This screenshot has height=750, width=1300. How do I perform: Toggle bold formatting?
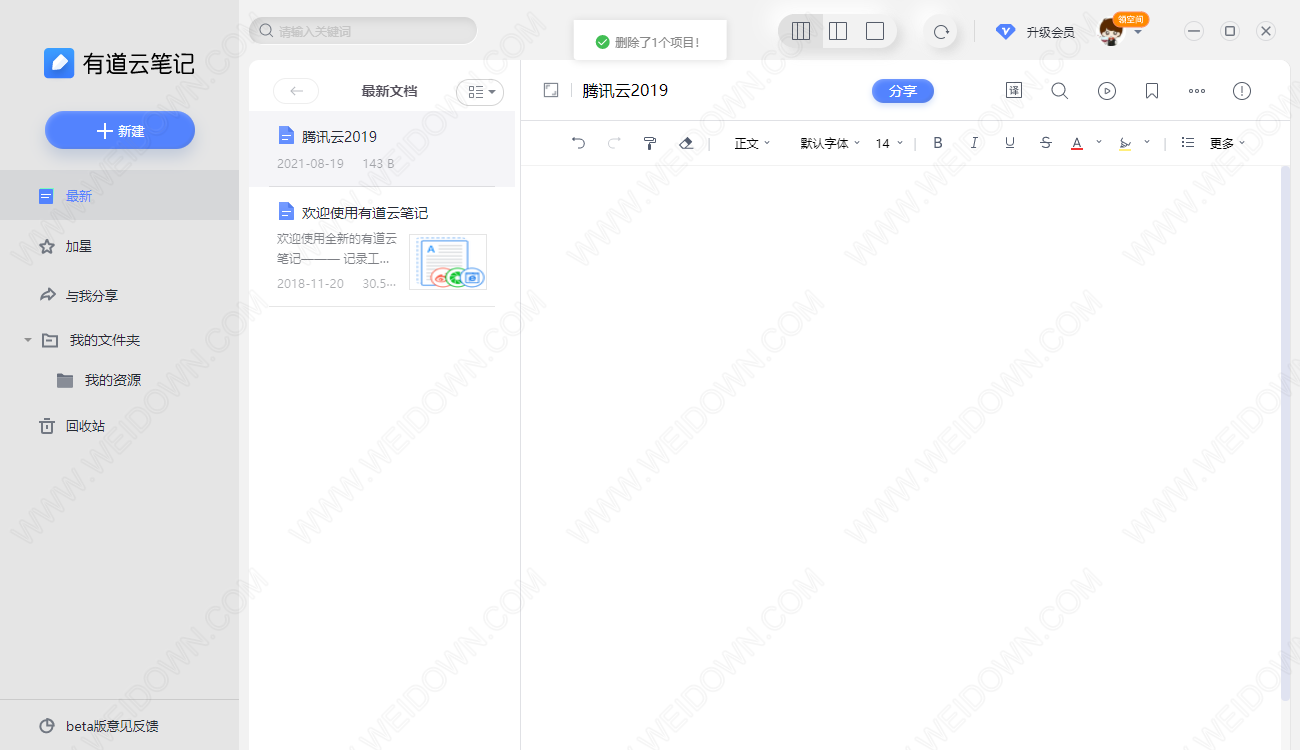pos(938,143)
